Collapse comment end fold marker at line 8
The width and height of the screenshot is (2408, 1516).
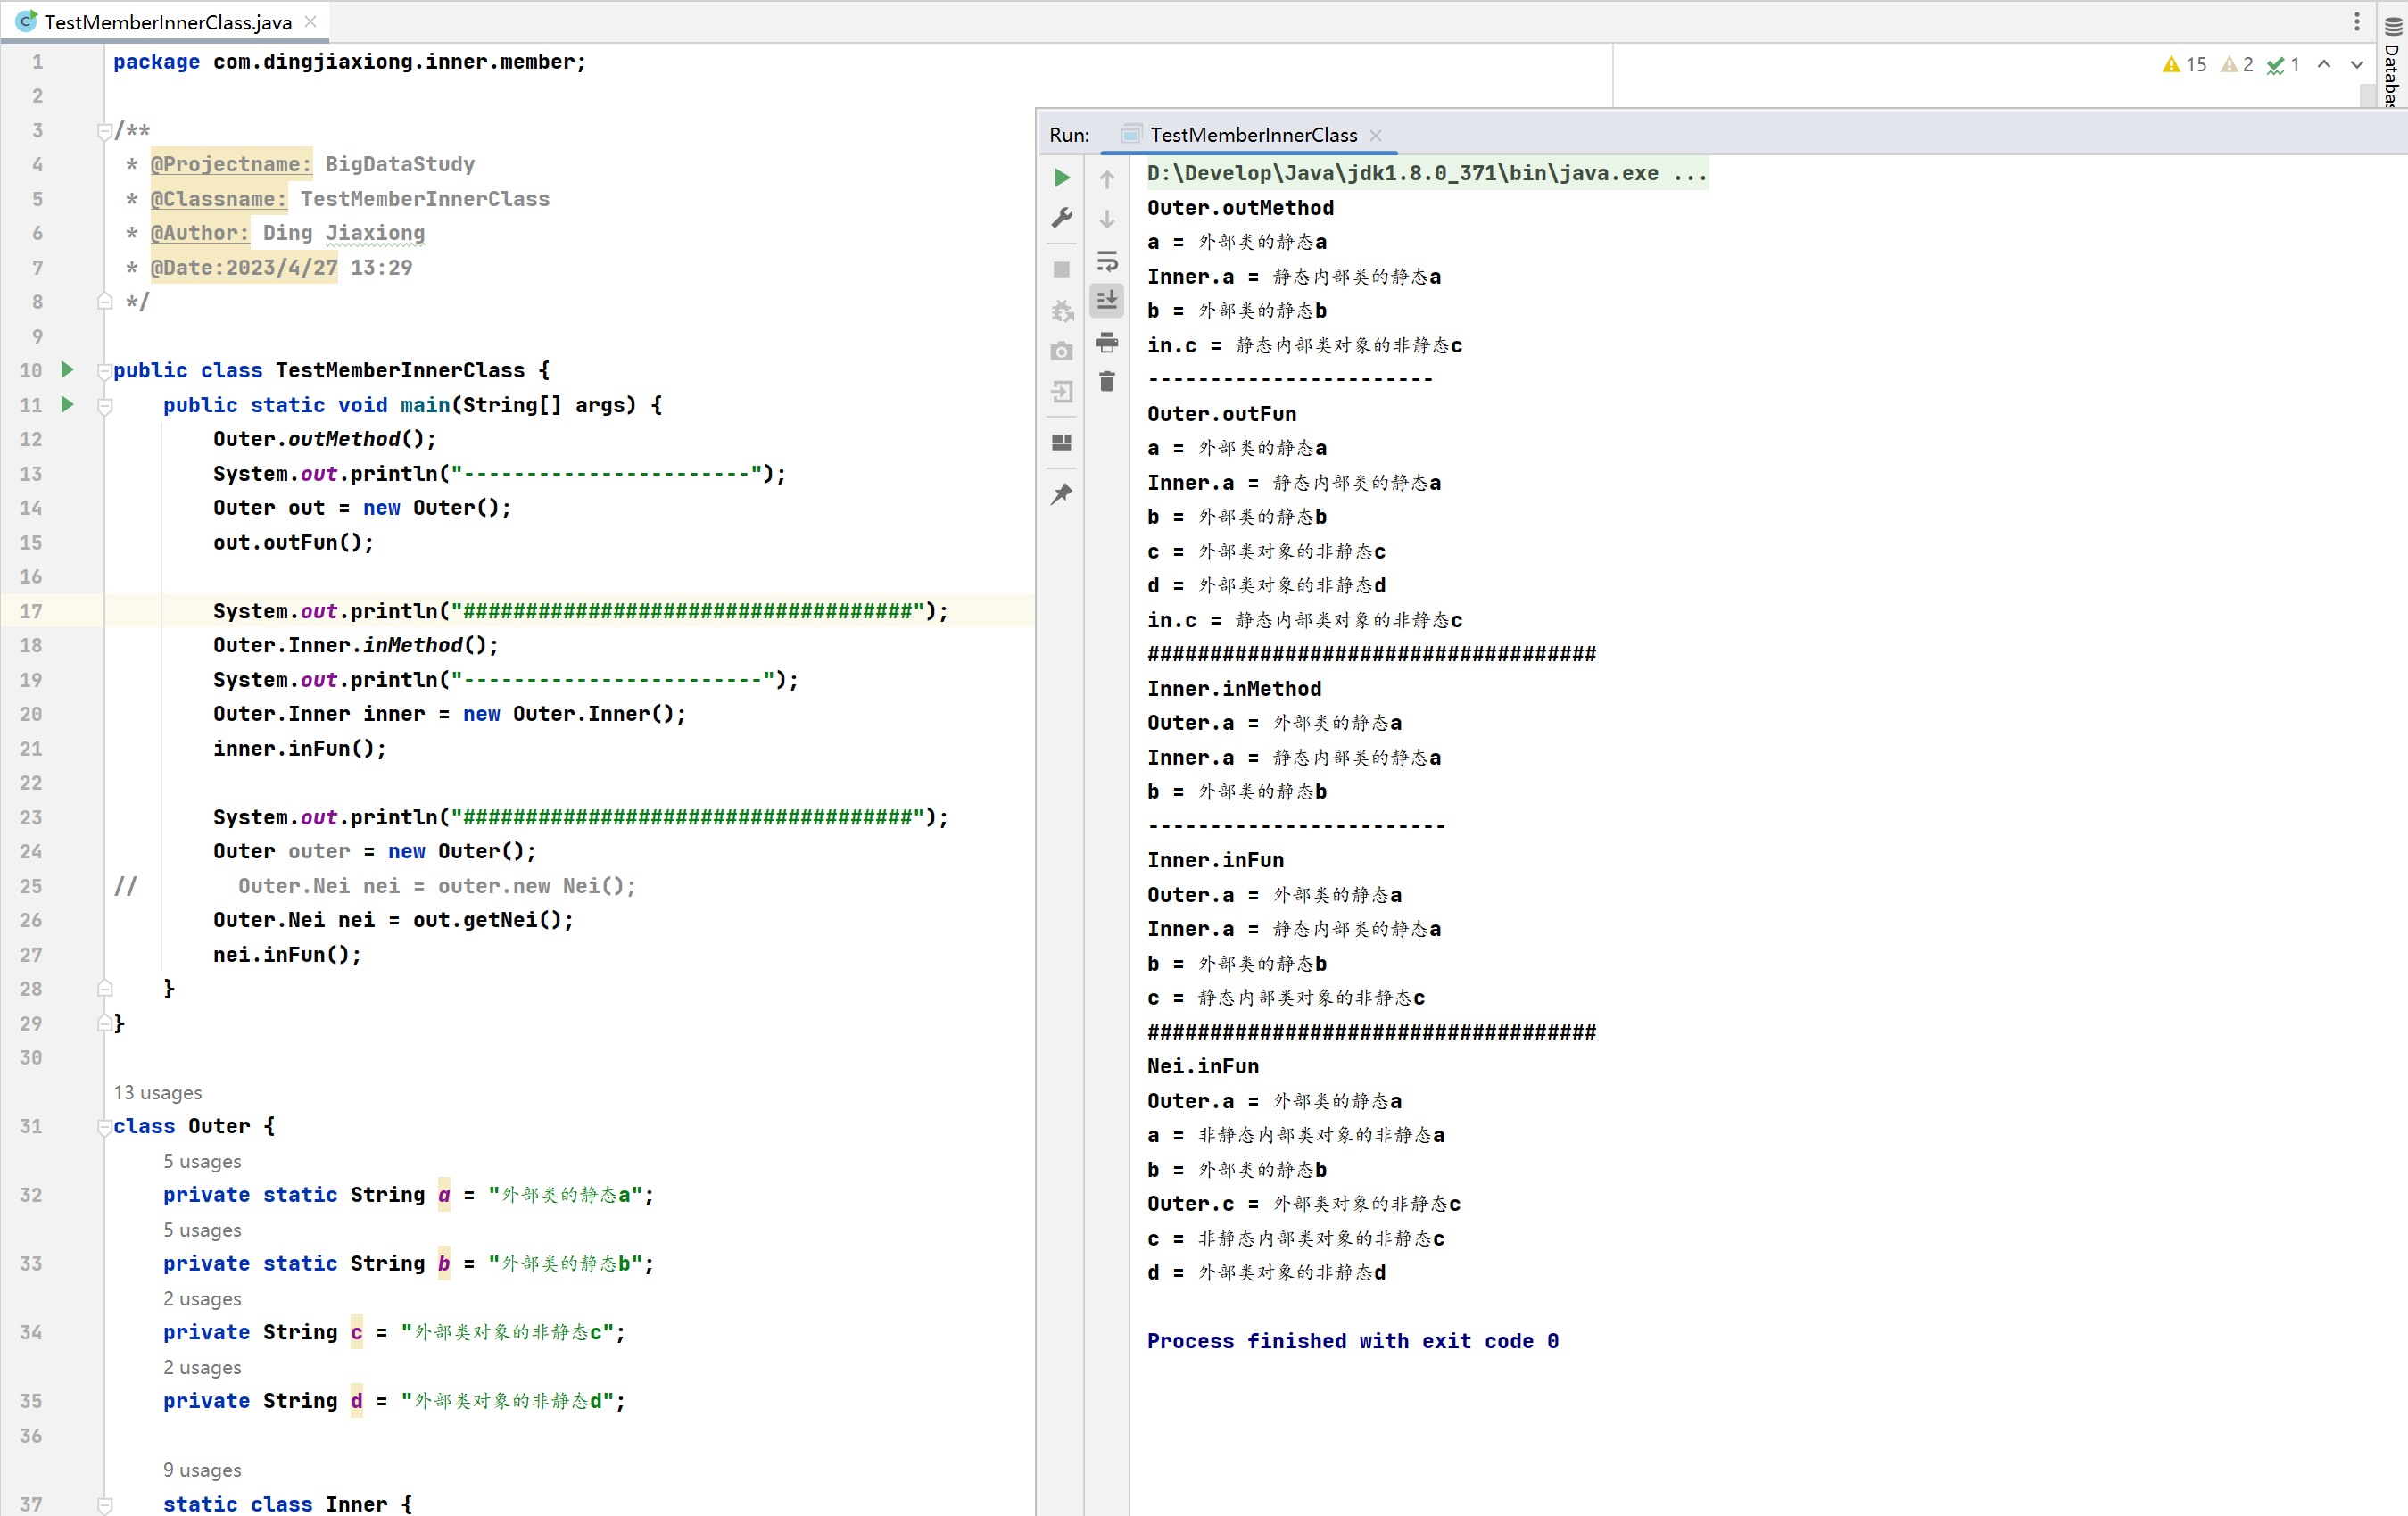click(105, 302)
